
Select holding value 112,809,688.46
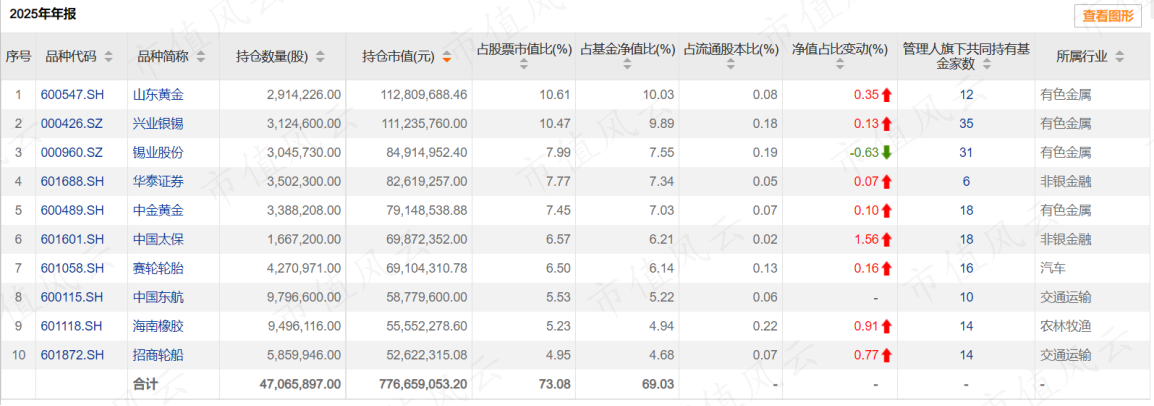click(x=424, y=95)
